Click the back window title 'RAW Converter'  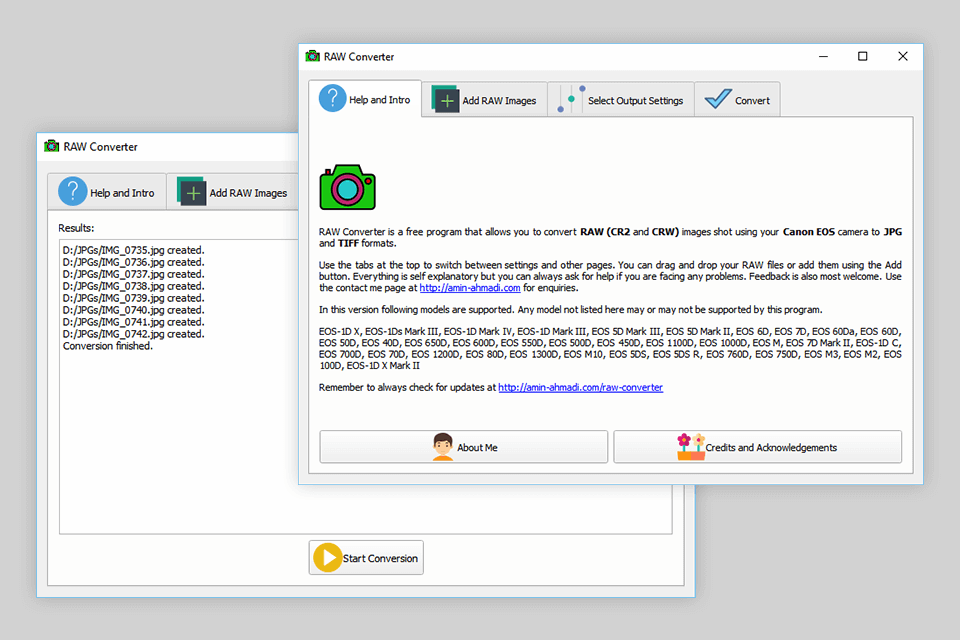coord(100,147)
